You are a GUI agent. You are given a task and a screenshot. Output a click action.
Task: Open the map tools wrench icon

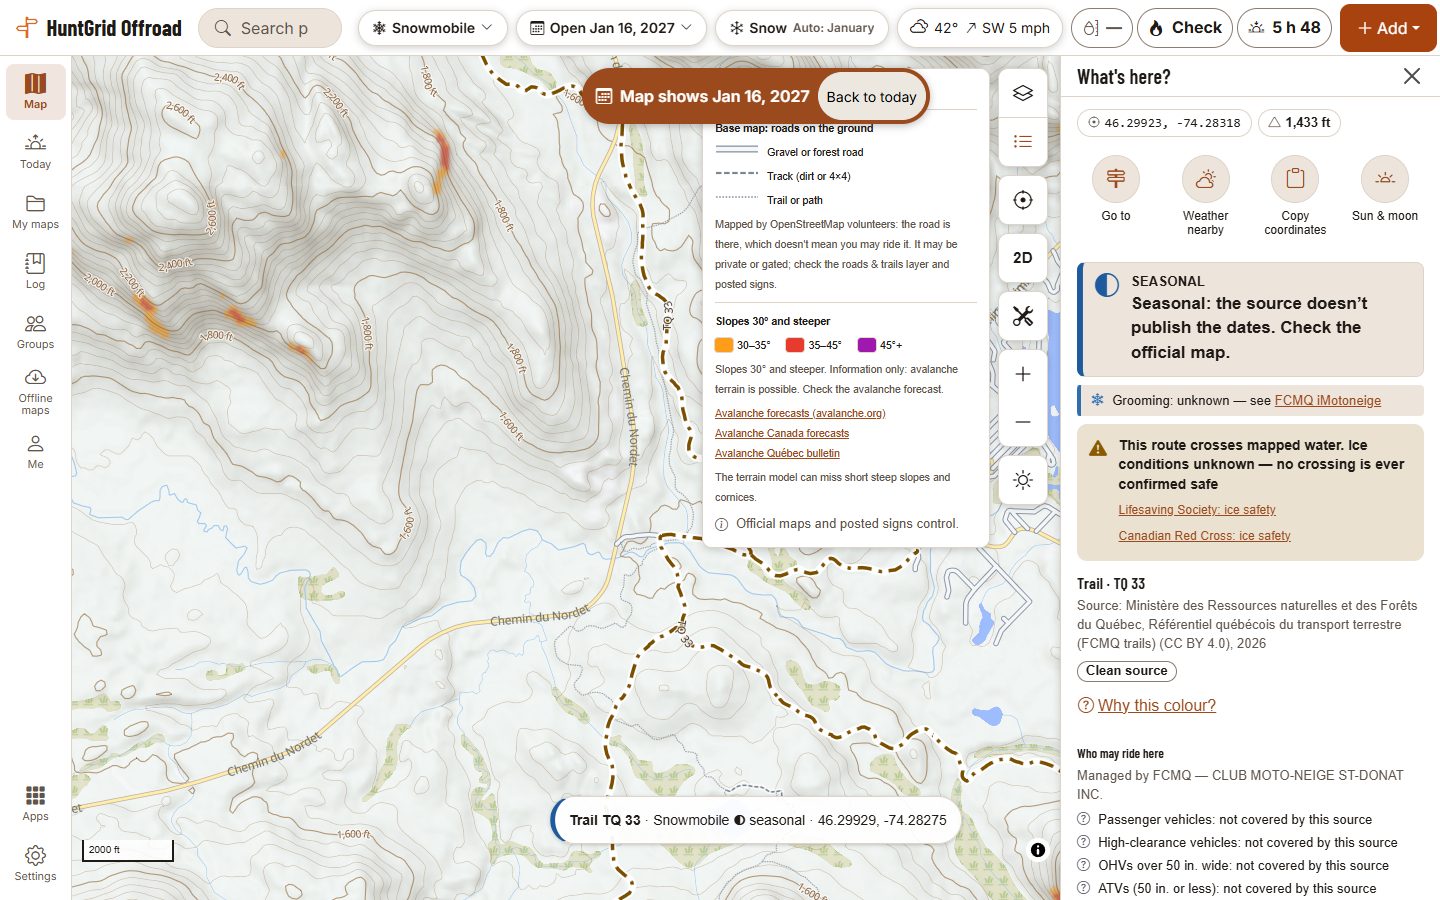pos(1023,316)
